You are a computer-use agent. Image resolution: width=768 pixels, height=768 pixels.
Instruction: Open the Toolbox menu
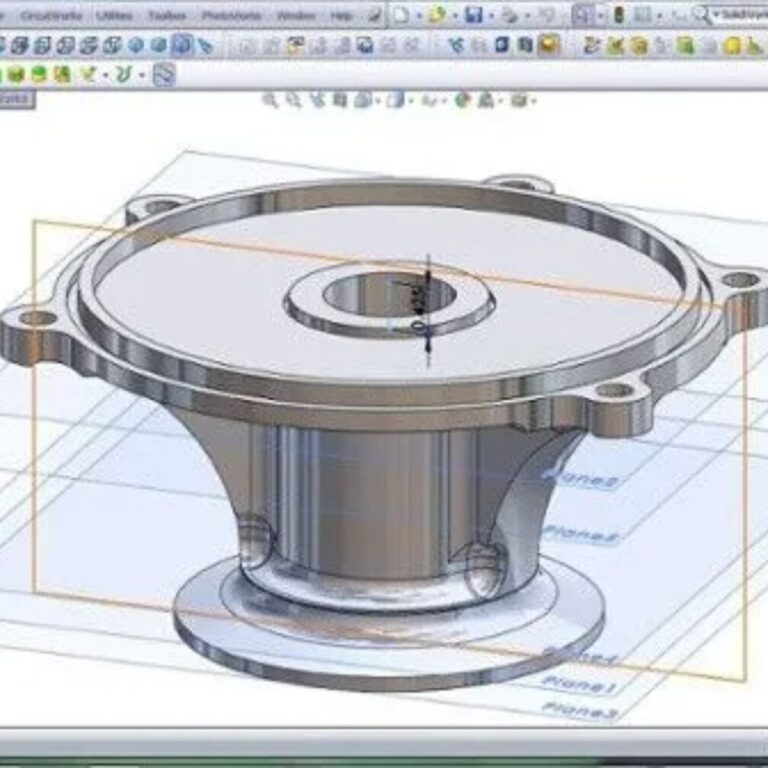pyautogui.click(x=167, y=16)
